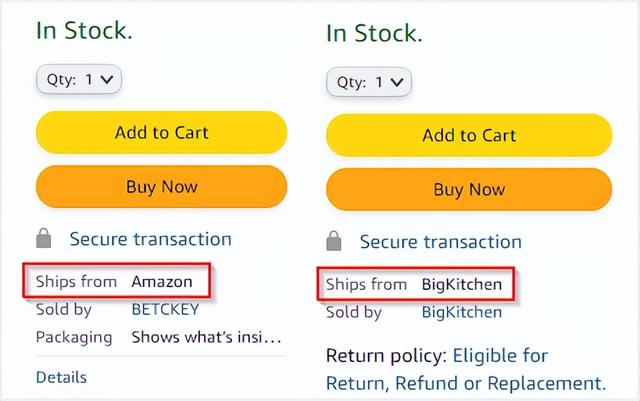Open the right Qty dropdown
Screen dimensions: 640x401
click(369, 82)
